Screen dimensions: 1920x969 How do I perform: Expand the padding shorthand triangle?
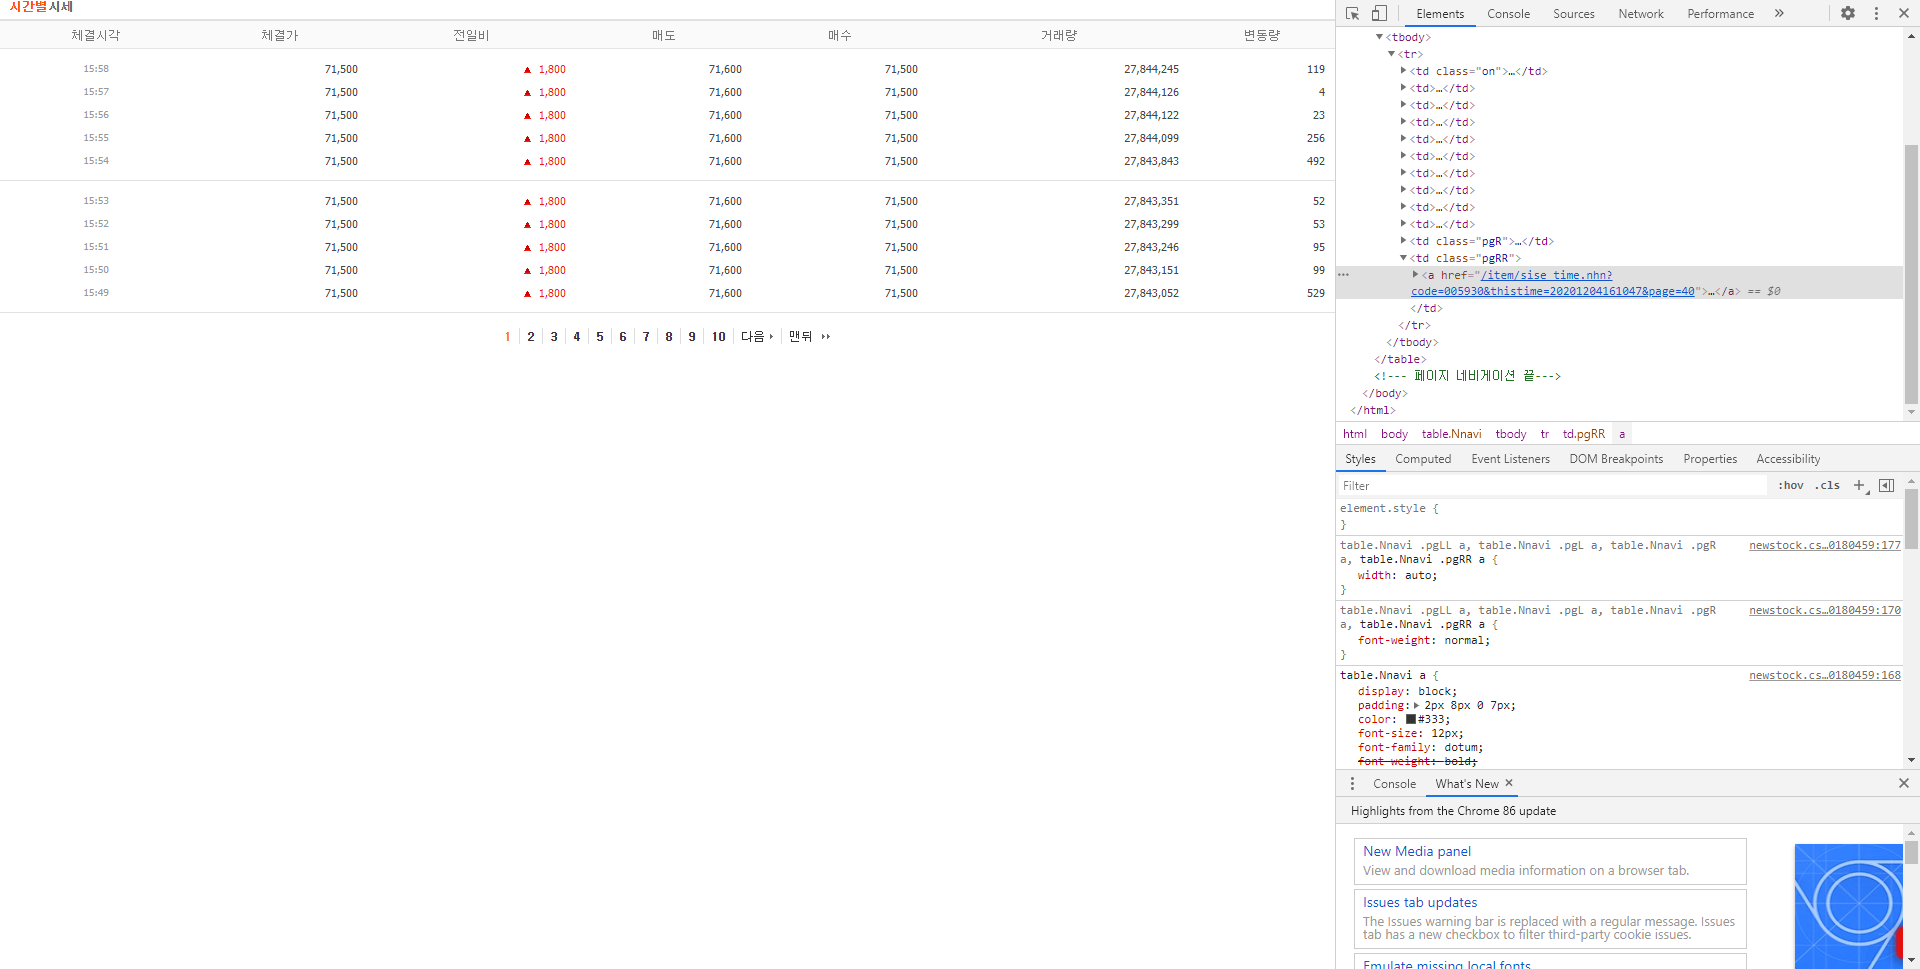1416,706
